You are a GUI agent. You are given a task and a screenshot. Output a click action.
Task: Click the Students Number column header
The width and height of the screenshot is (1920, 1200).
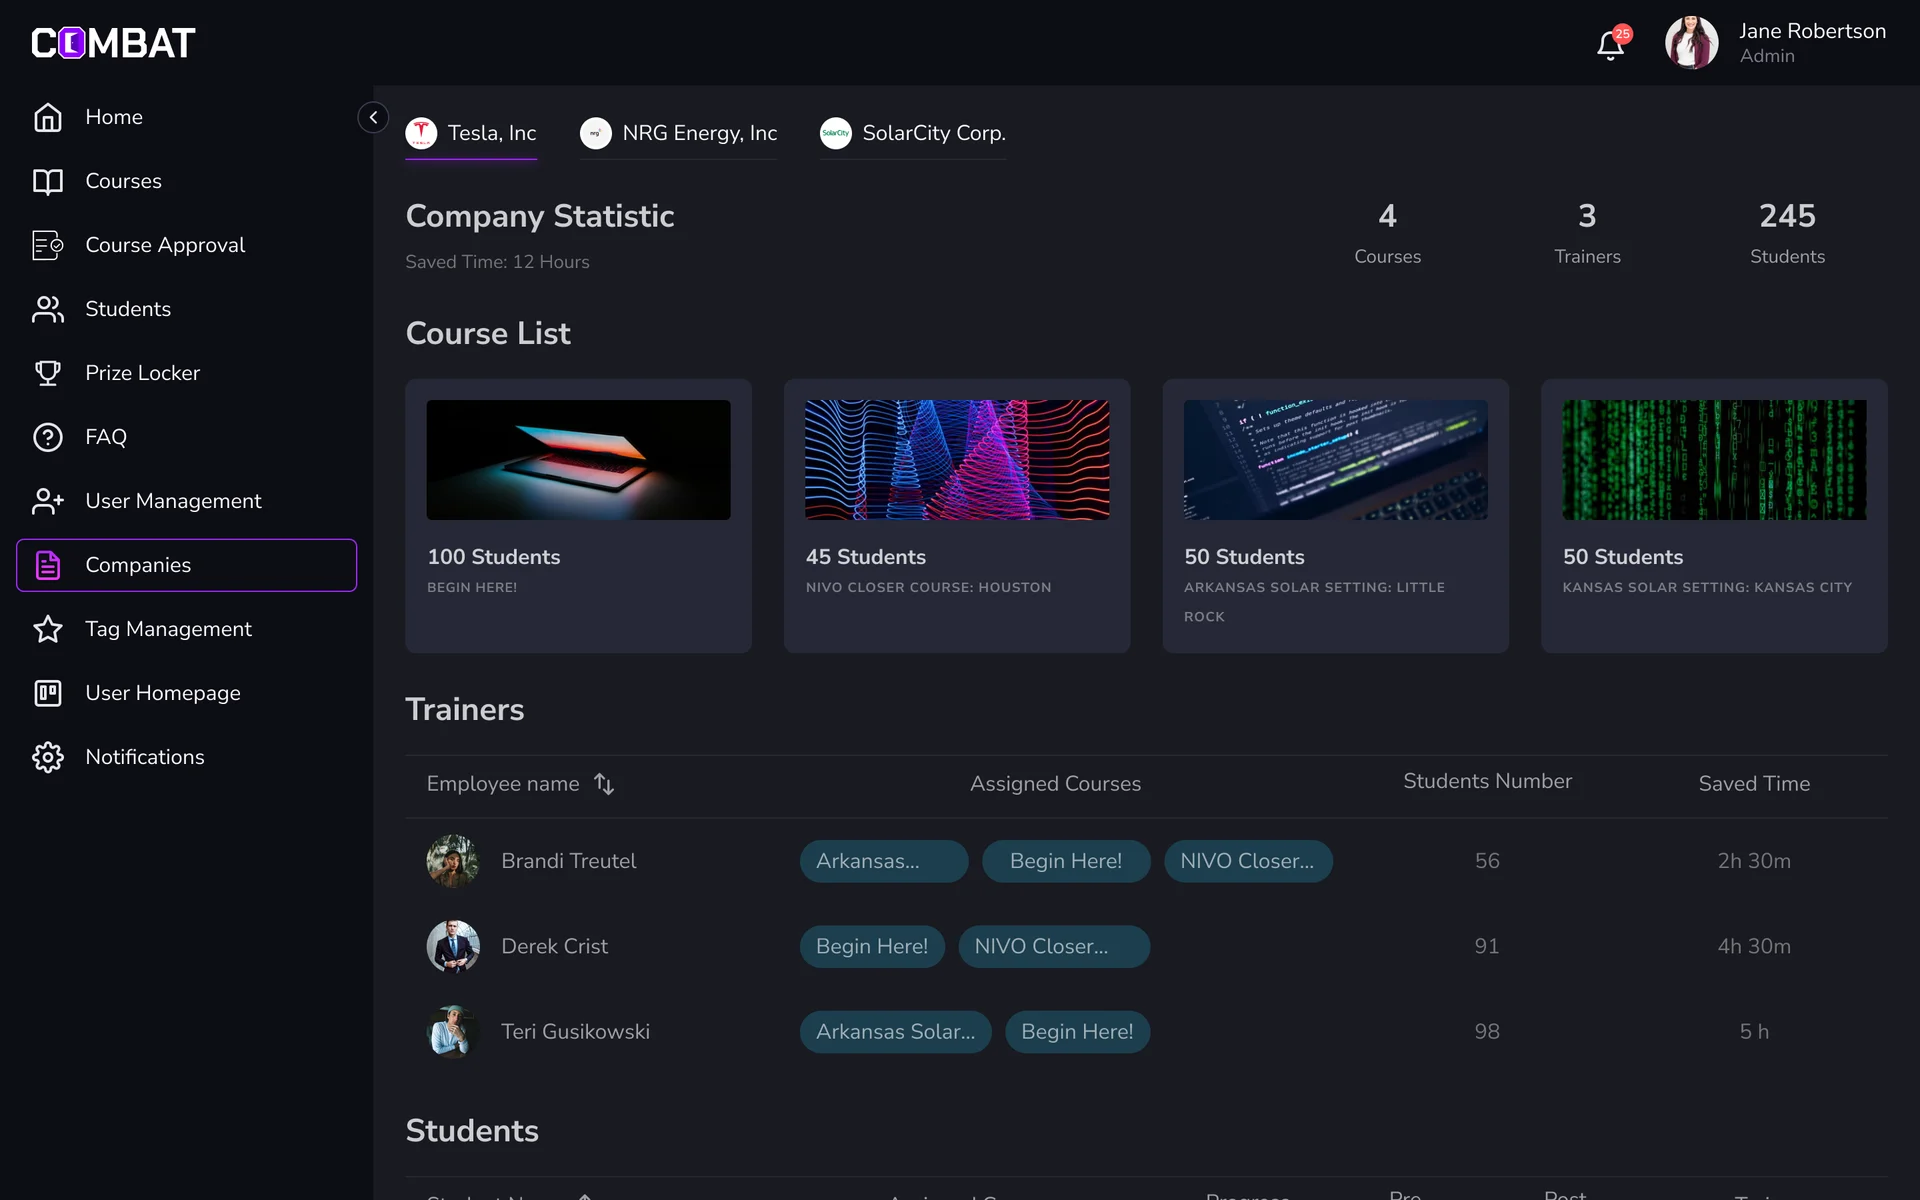[1487, 781]
